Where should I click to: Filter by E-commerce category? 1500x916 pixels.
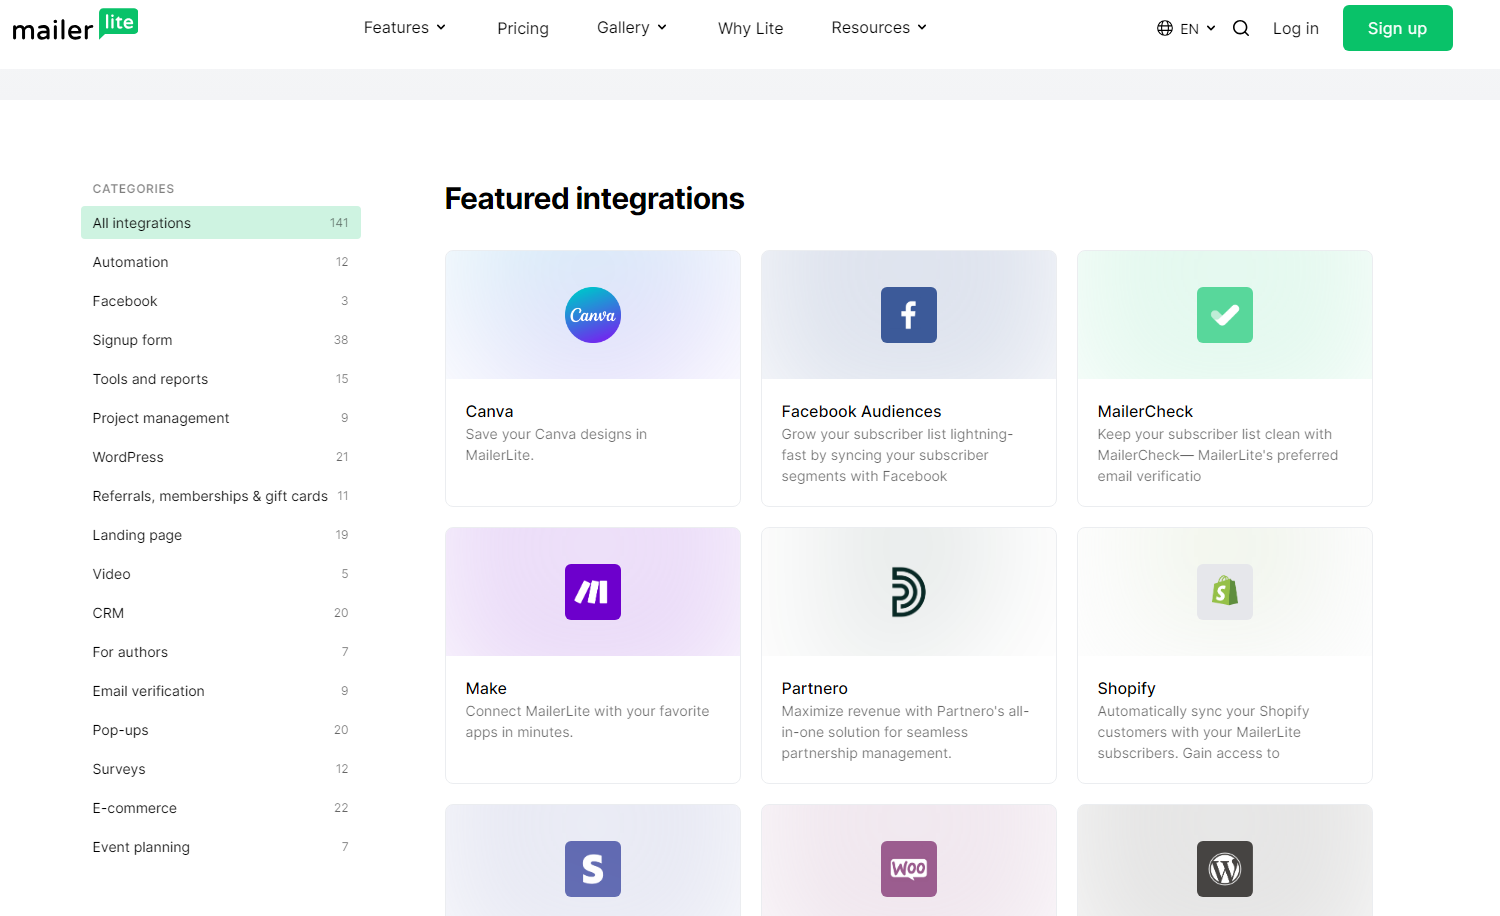pos(221,808)
